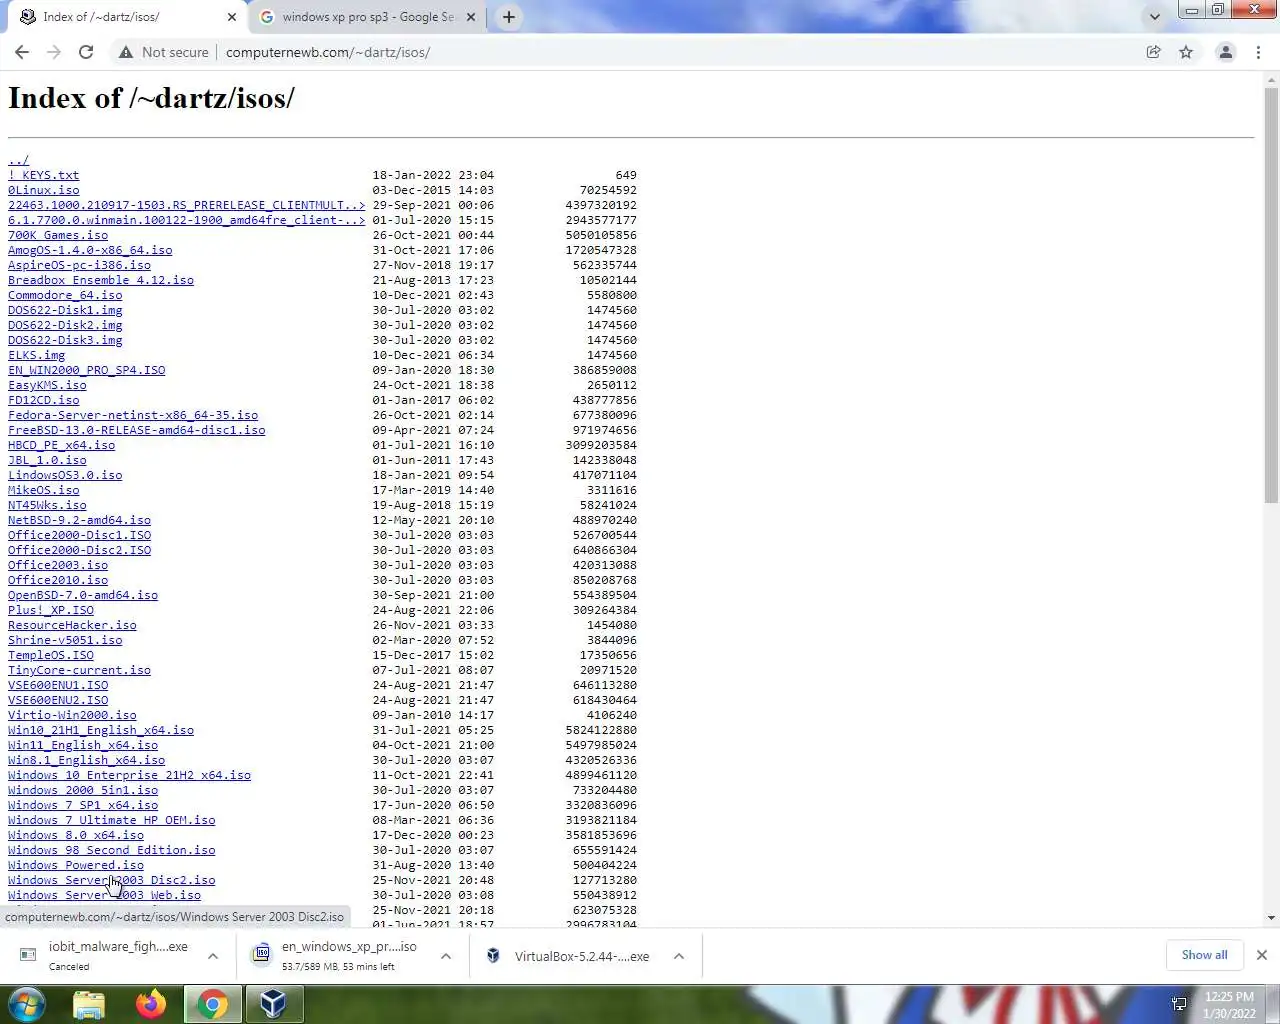
Task: Open the parent directory ../ link
Action: click(x=18, y=160)
